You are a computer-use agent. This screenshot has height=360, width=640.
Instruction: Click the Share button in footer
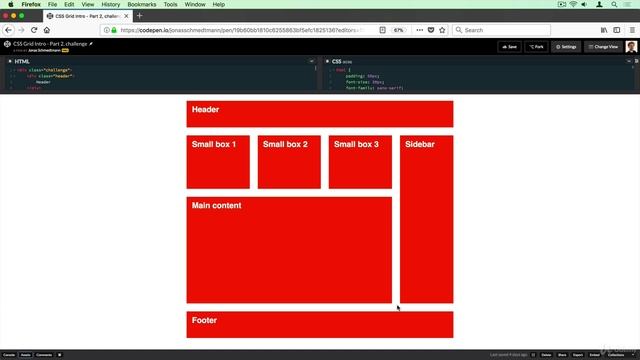(562, 355)
